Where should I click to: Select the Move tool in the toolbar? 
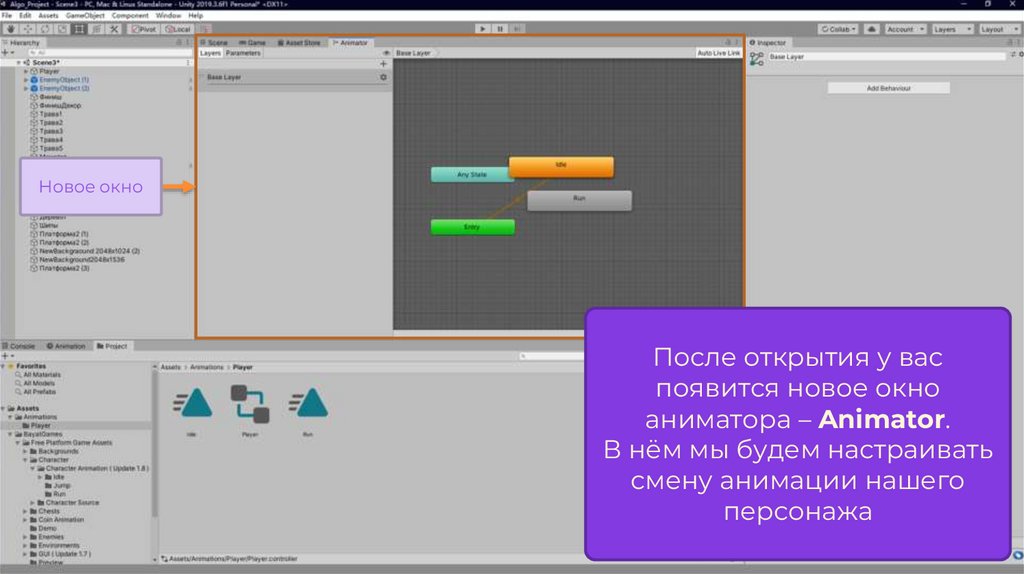click(27, 29)
